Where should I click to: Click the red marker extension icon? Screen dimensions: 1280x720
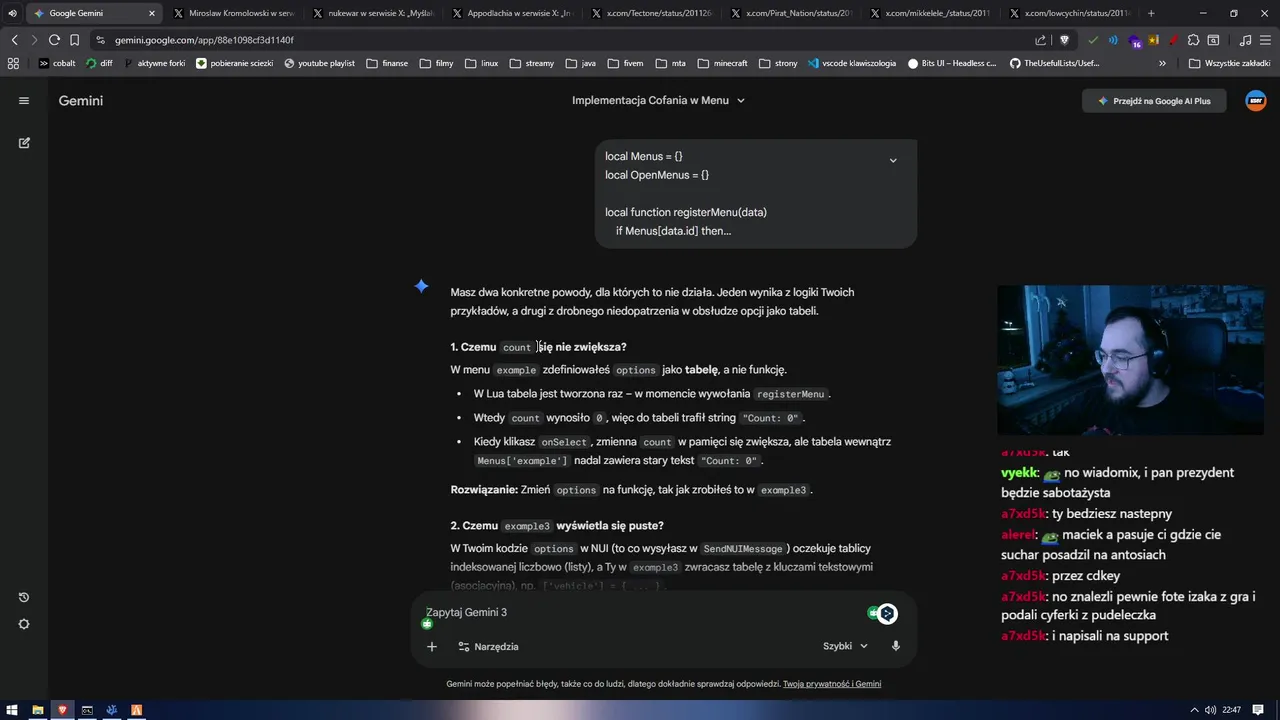tap(1172, 40)
